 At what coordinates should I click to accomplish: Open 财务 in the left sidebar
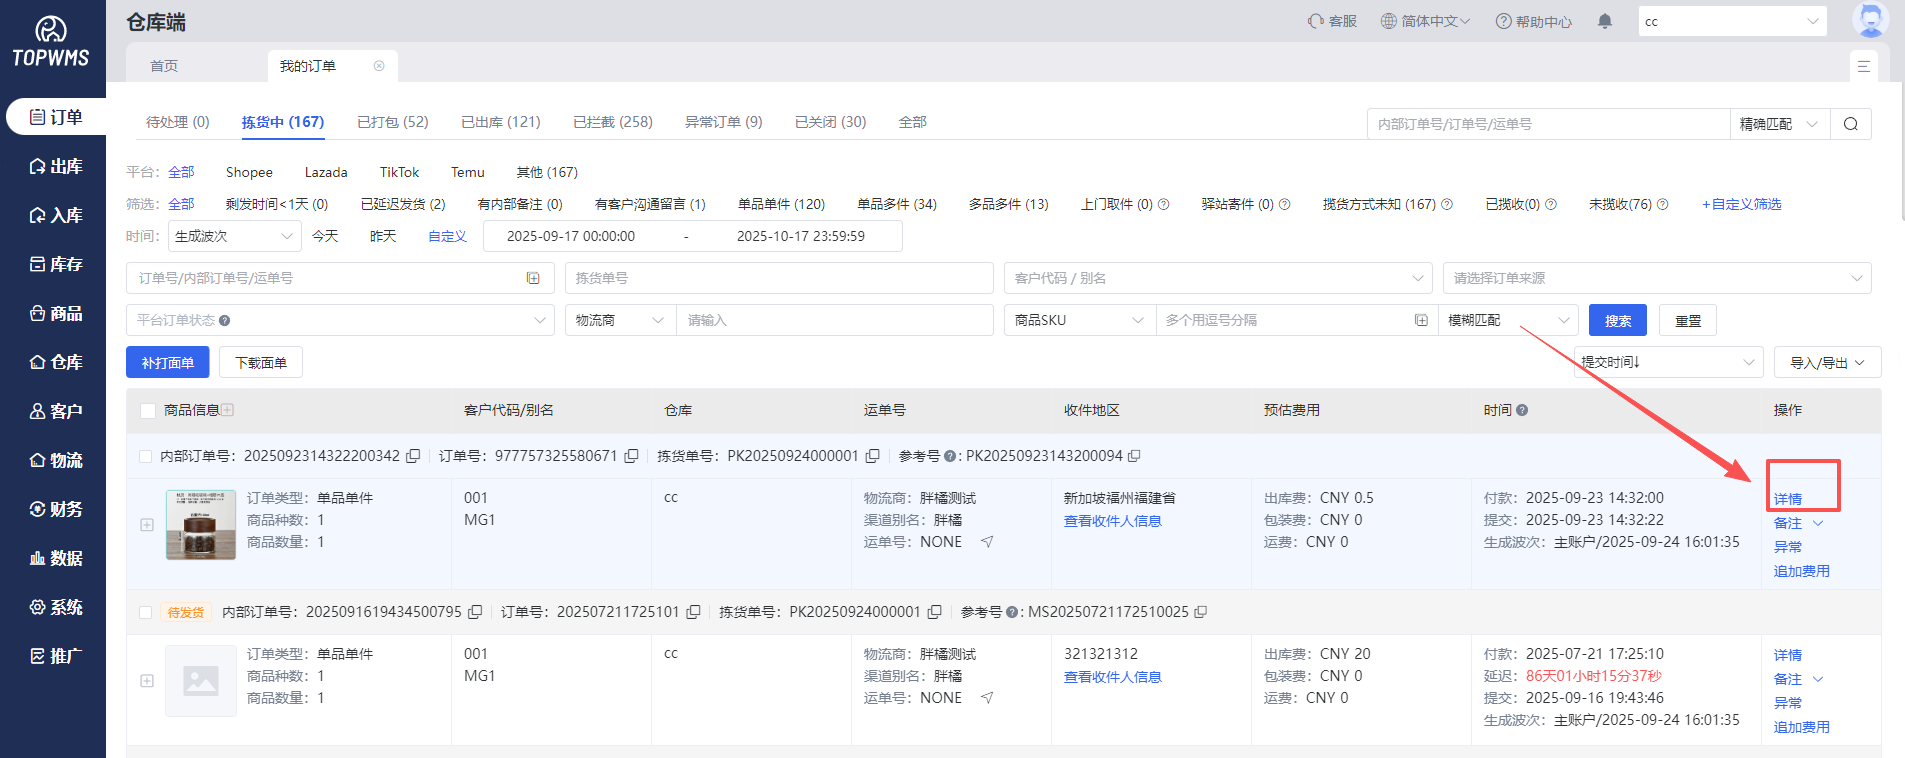click(x=55, y=509)
